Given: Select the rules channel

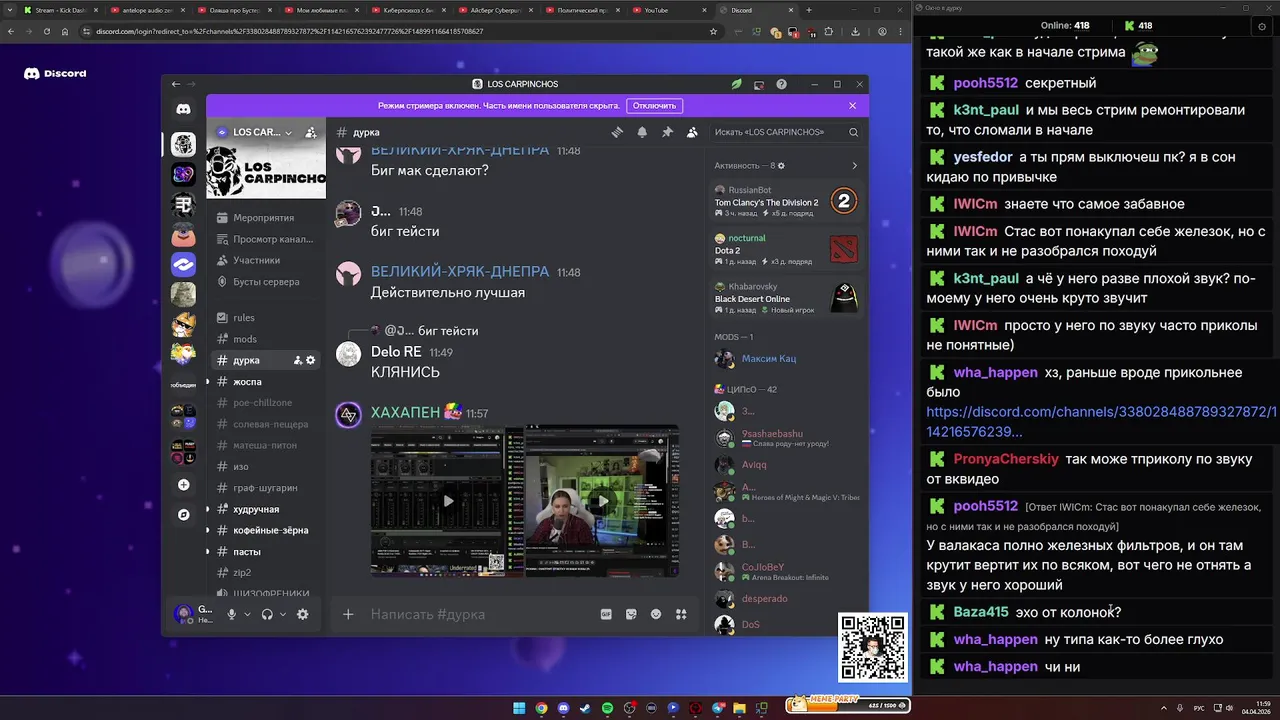Looking at the screenshot, I should click(265, 318).
